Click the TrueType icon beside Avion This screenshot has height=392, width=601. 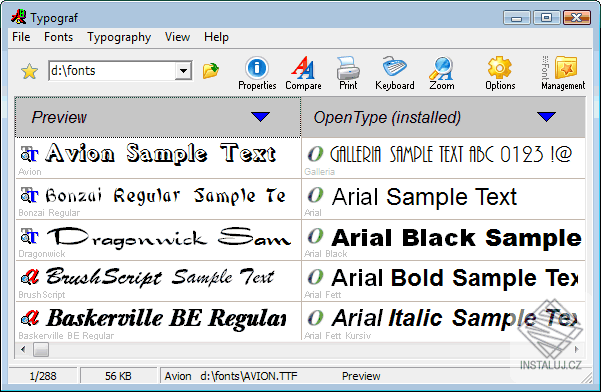[x=30, y=154]
